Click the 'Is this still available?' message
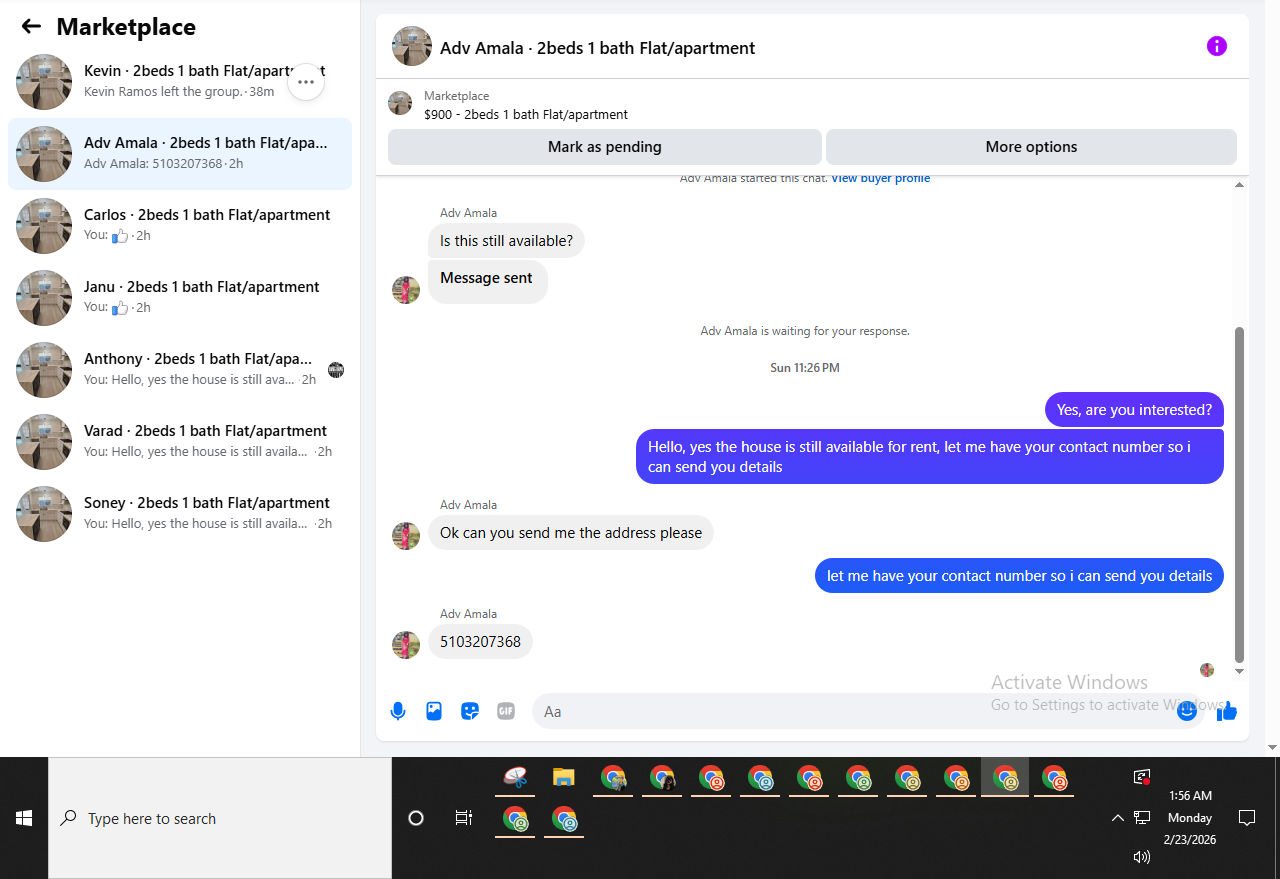The image size is (1280, 879). click(506, 241)
